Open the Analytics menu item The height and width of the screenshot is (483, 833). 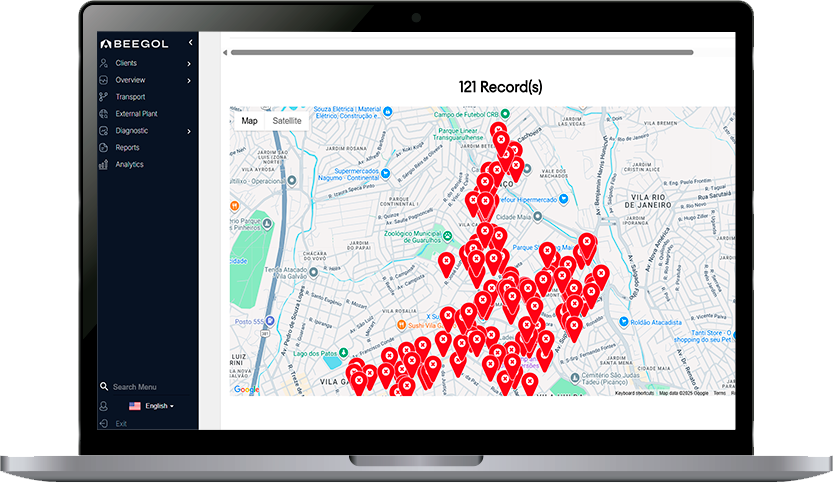[129, 164]
